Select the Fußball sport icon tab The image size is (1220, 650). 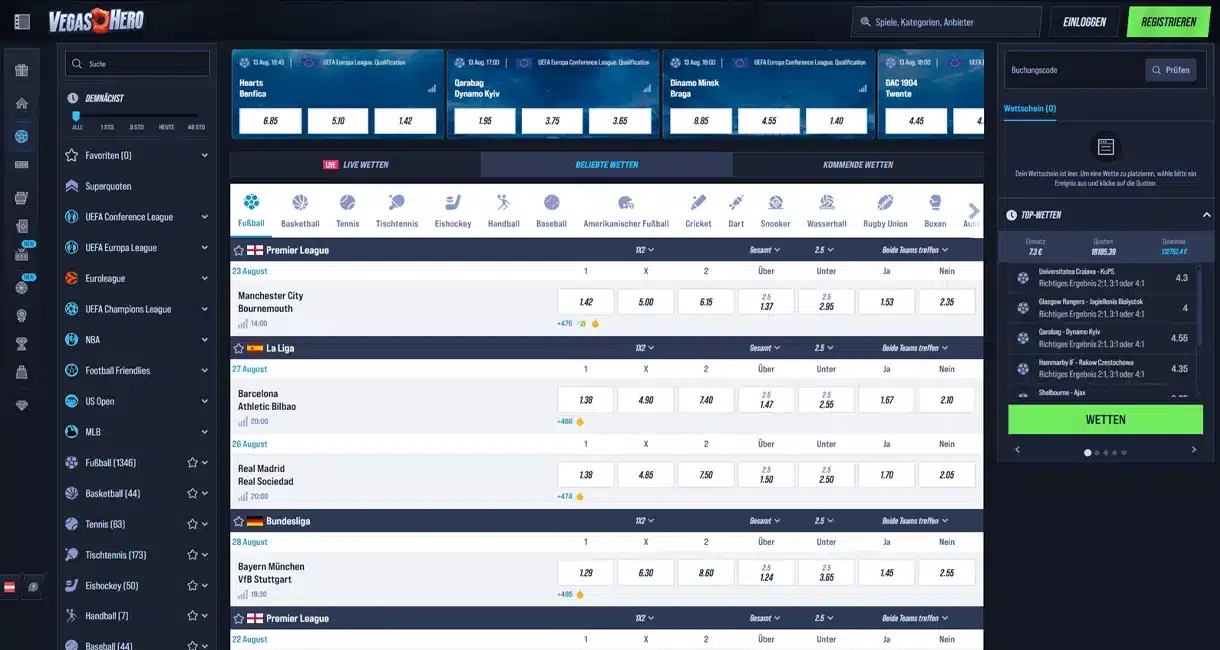[251, 212]
